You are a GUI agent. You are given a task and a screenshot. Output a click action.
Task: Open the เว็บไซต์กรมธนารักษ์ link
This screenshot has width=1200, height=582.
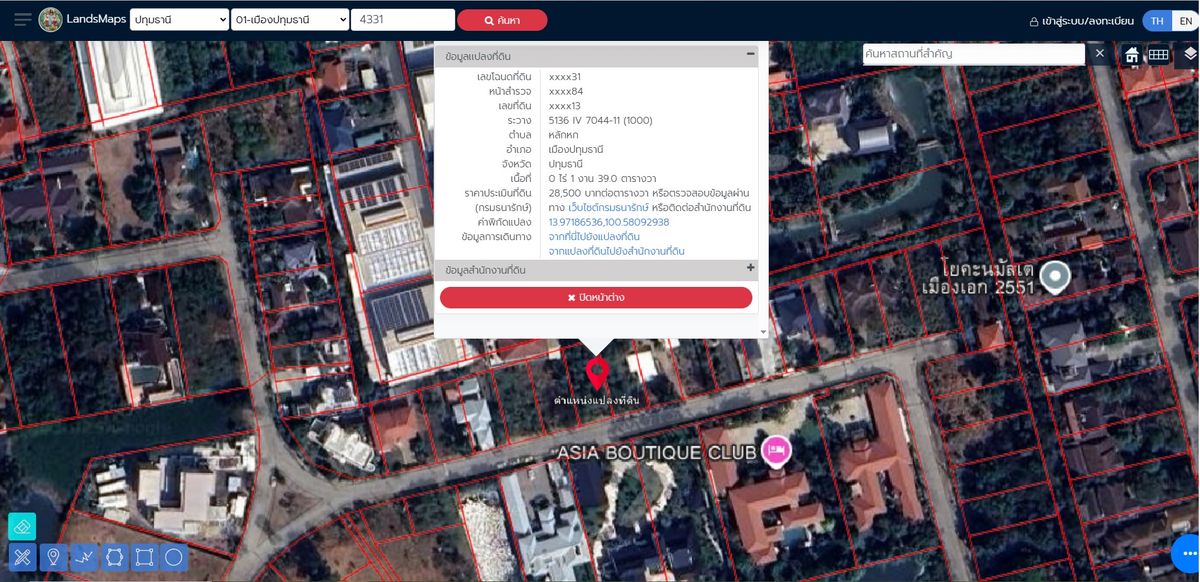(x=608, y=207)
